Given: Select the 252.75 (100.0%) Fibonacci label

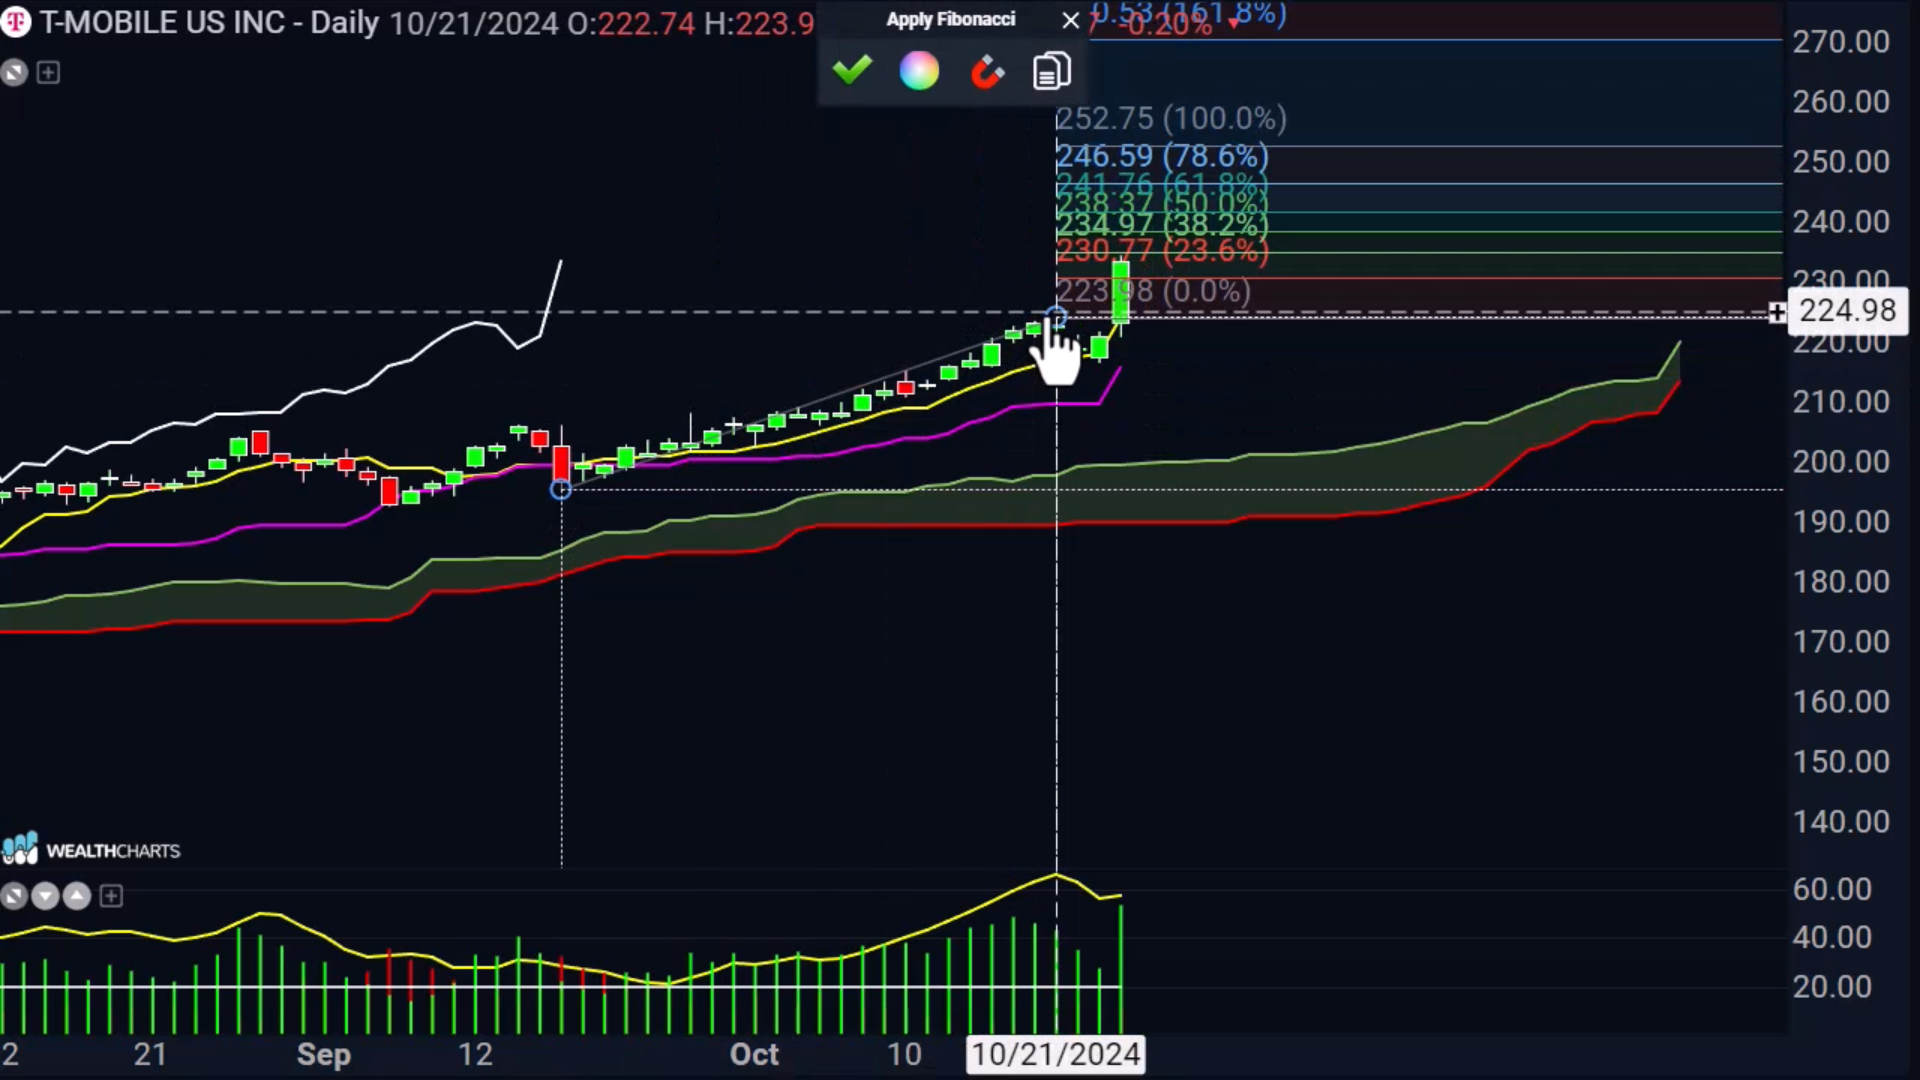Looking at the screenshot, I should click(x=1171, y=119).
